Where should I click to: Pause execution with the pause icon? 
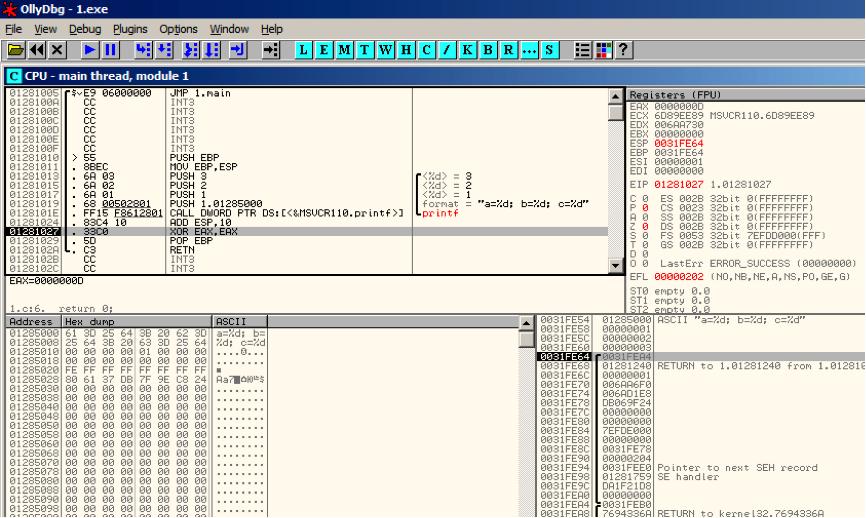pyautogui.click(x=110, y=50)
